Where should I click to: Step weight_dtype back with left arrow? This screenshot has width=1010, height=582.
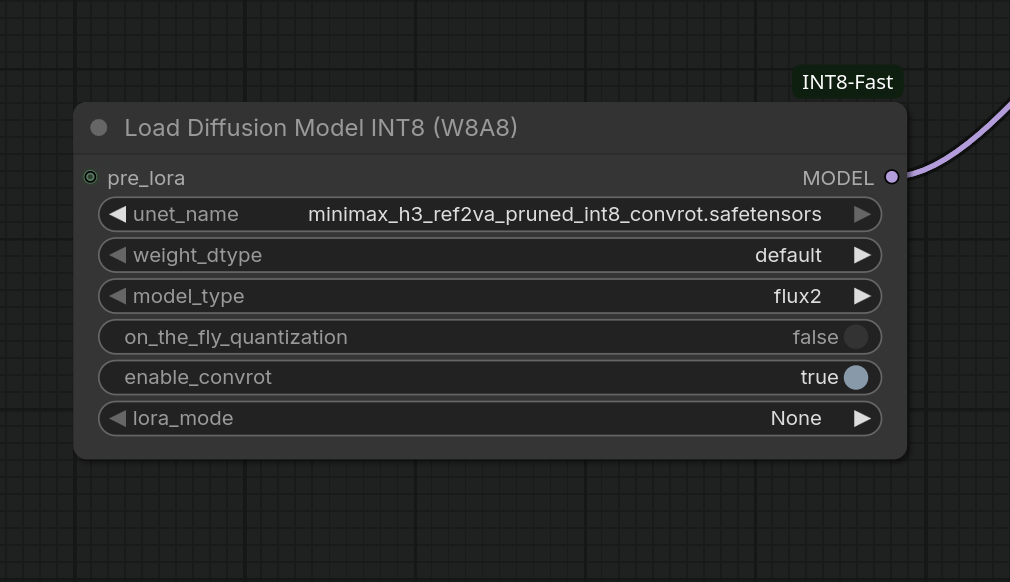118,255
